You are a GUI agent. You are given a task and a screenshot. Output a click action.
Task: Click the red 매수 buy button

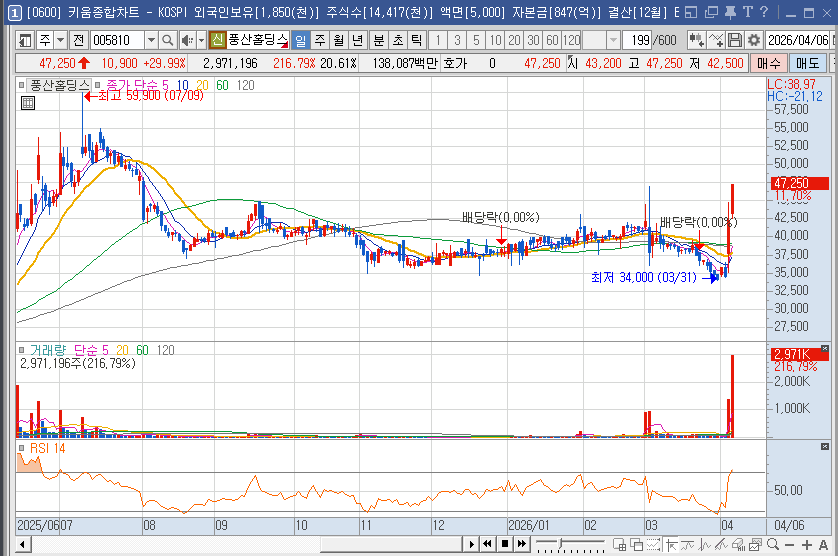(769, 63)
